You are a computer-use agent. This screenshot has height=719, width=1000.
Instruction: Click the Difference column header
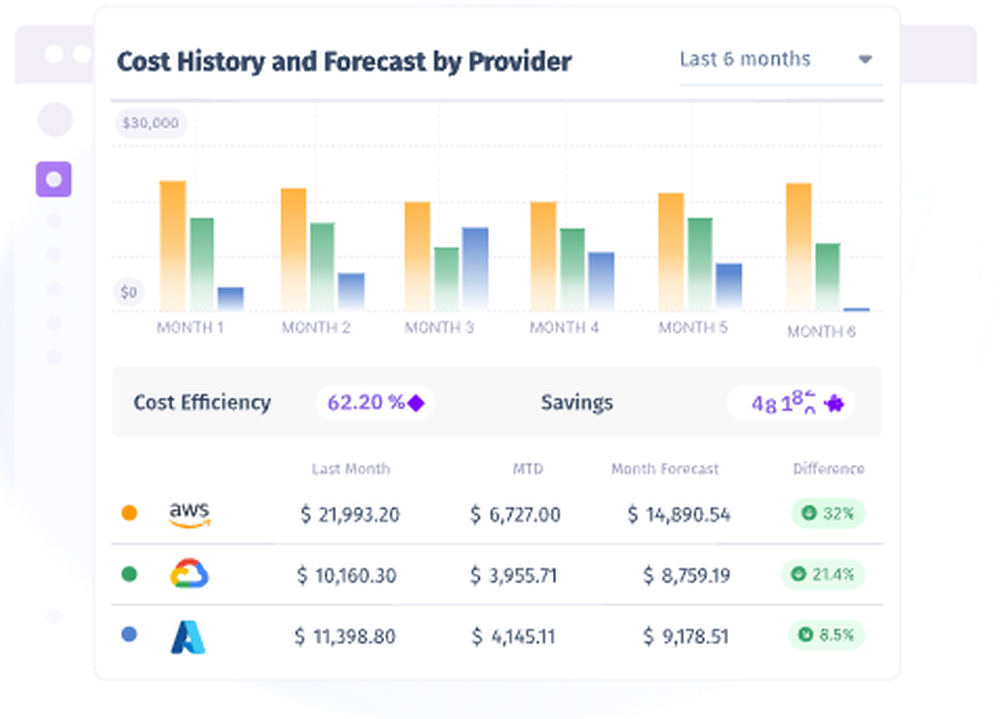coord(828,469)
